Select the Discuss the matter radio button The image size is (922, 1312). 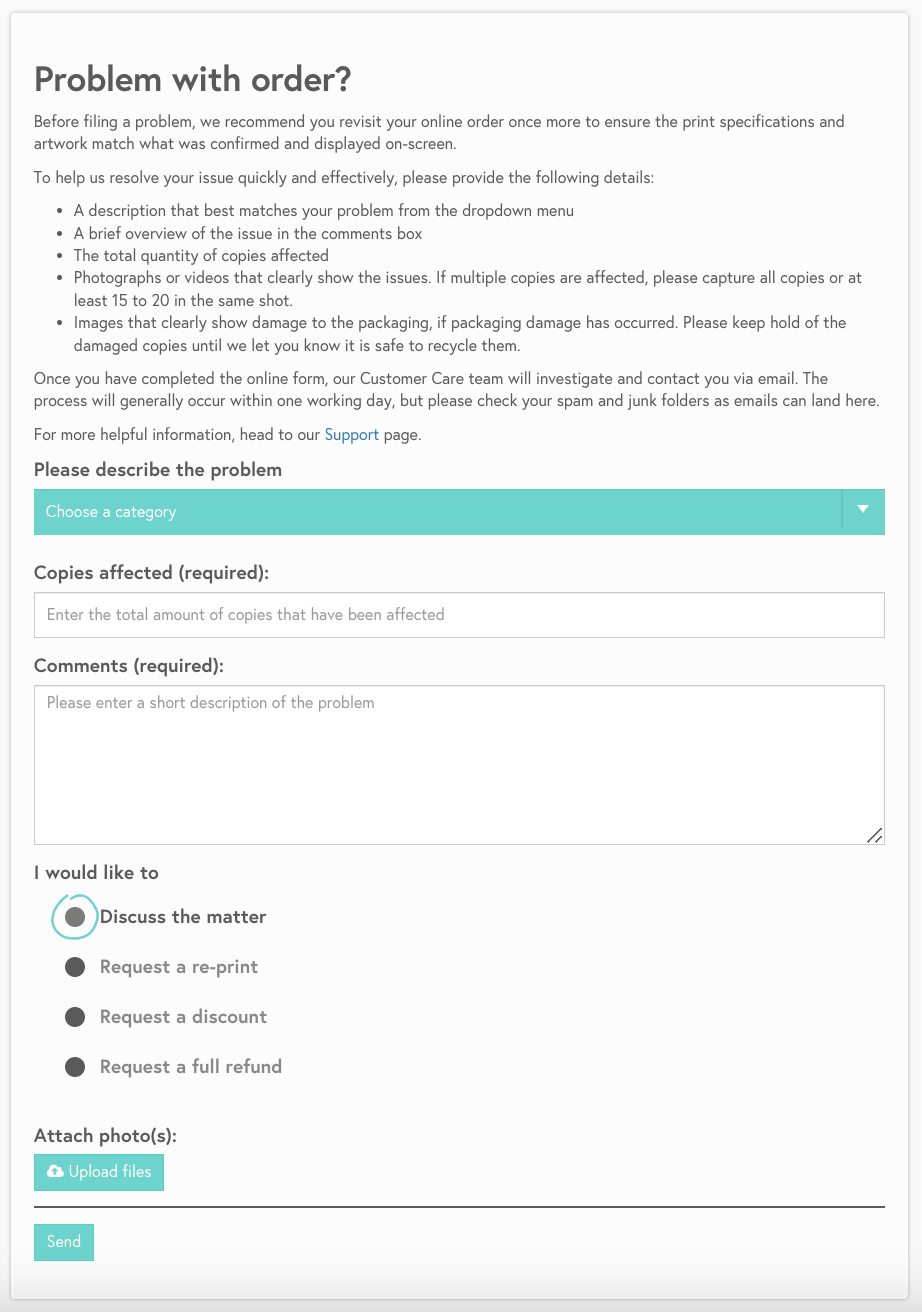coord(75,917)
